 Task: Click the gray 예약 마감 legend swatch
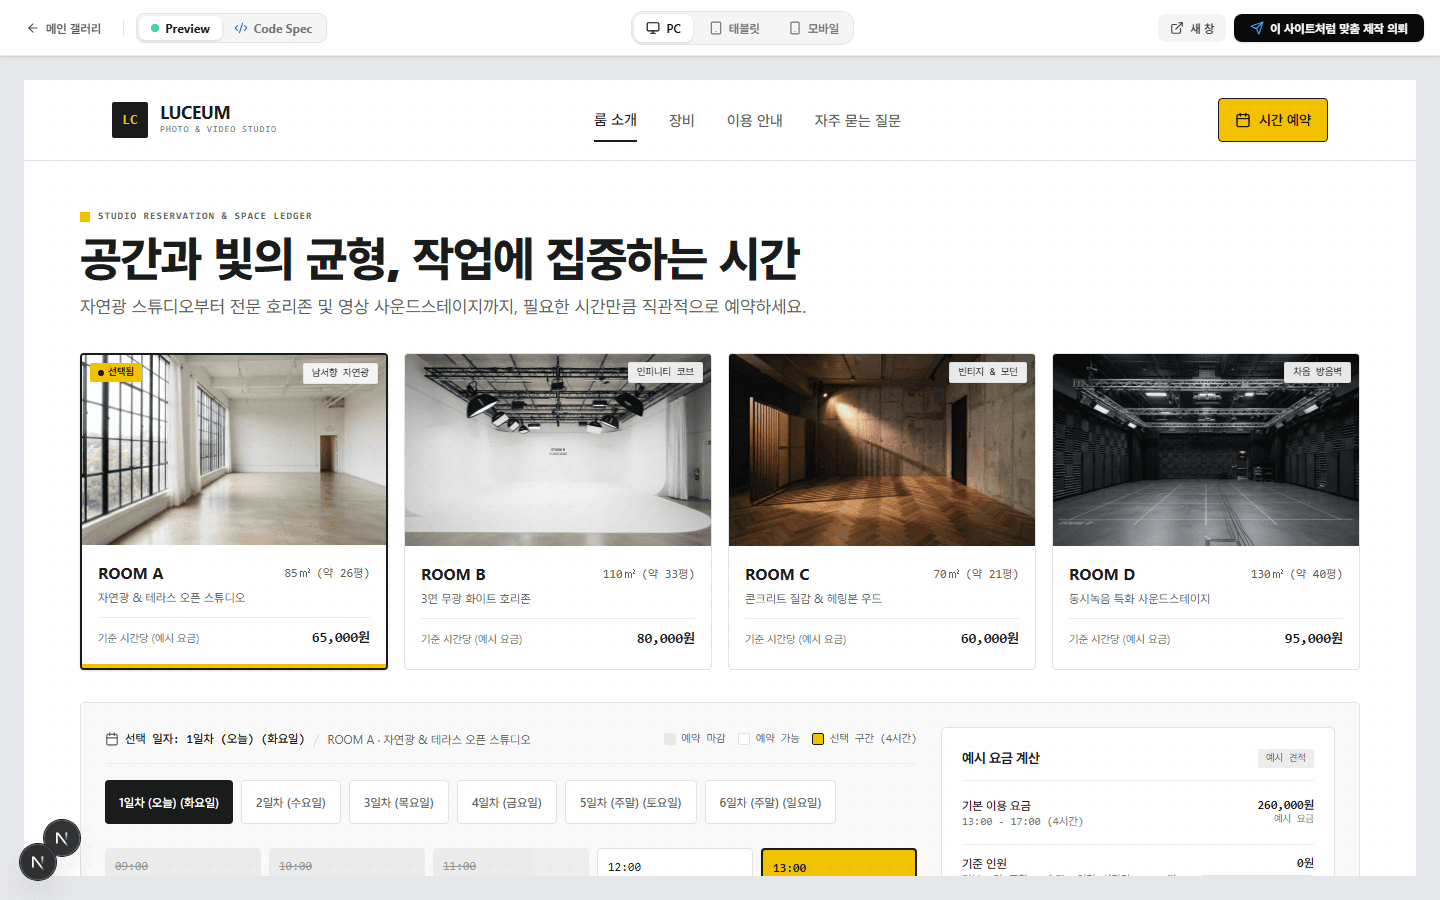[670, 739]
